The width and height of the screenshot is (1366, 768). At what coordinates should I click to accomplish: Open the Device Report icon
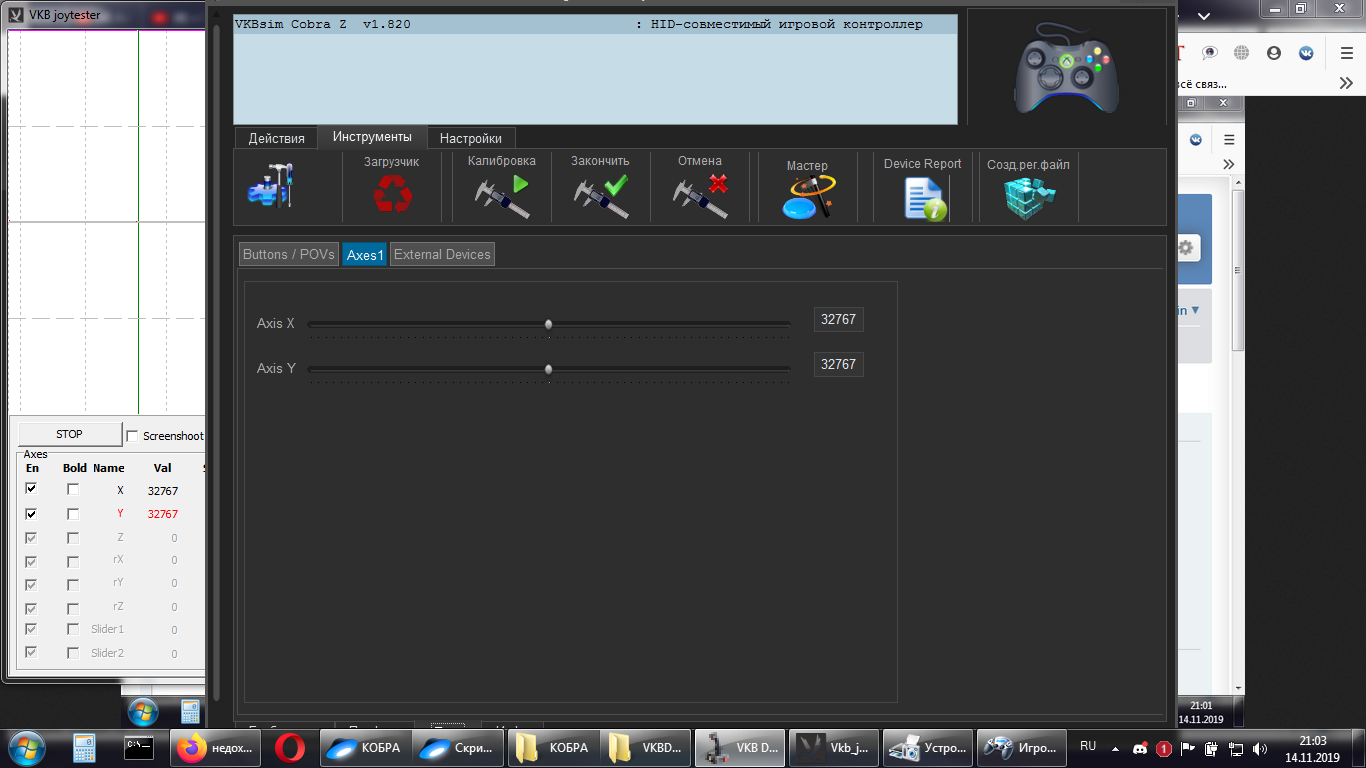923,197
